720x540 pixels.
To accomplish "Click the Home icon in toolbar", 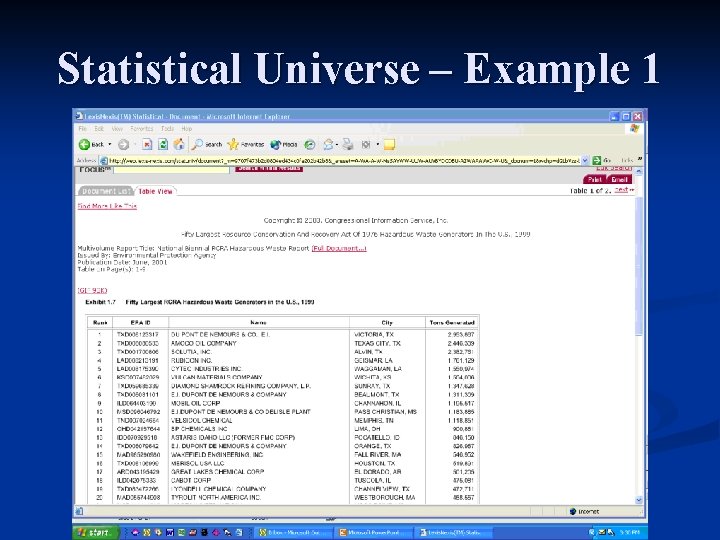I will tap(179, 145).
